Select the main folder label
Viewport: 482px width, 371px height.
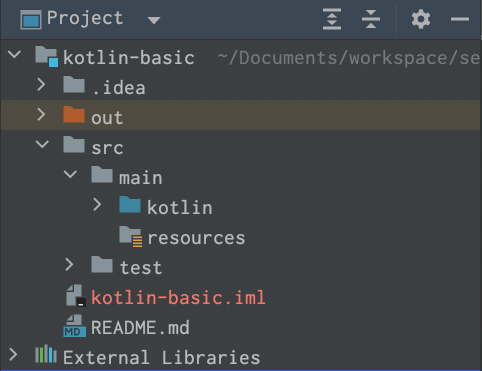[141, 178]
